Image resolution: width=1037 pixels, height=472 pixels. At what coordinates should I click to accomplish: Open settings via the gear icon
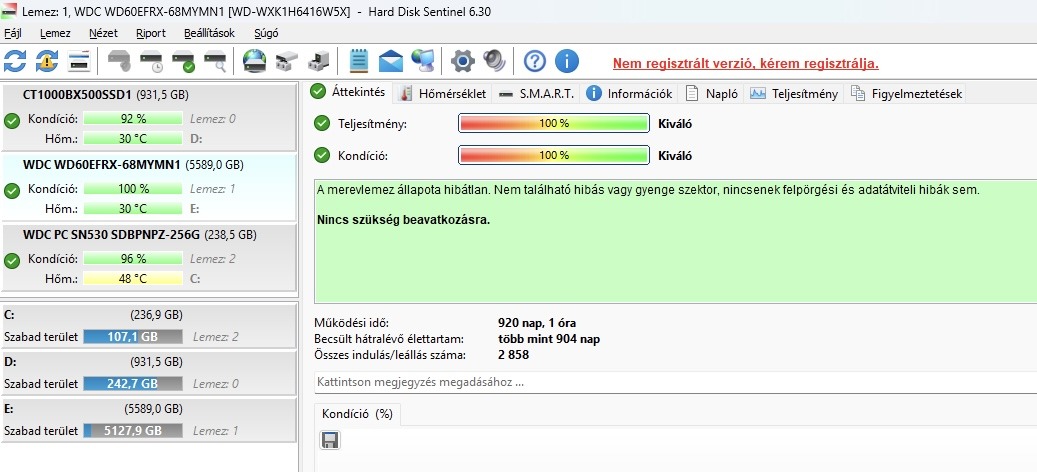pyautogui.click(x=463, y=61)
